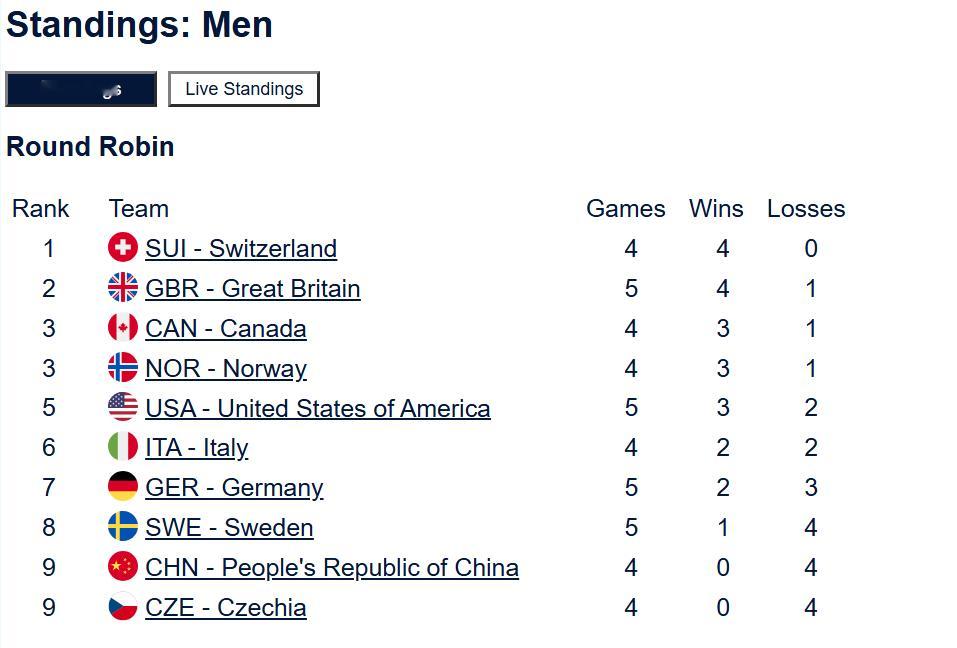
Task: Click the Czechia flag icon
Action: pos(123,607)
